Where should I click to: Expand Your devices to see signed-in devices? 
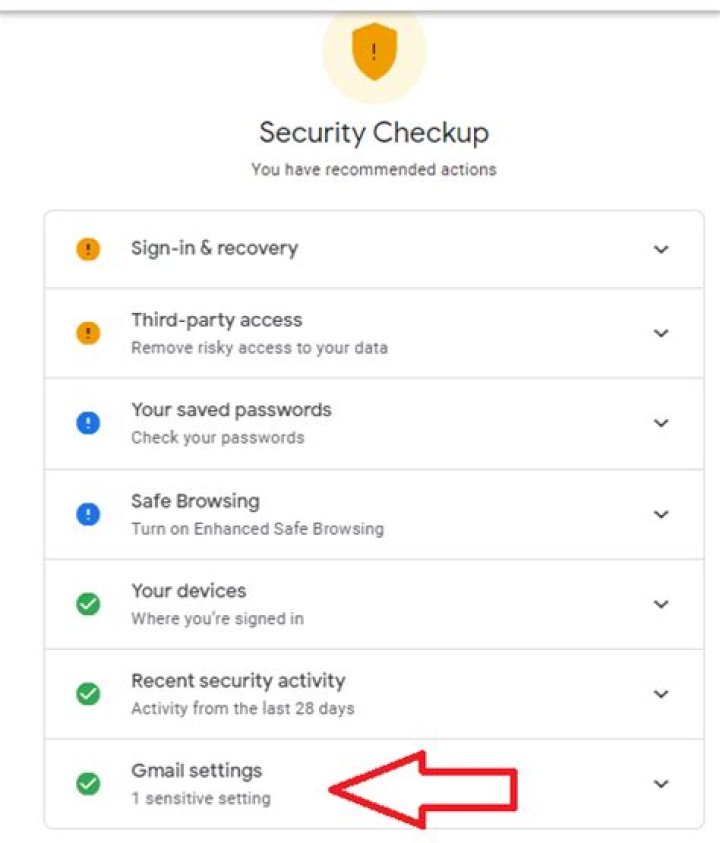click(661, 604)
